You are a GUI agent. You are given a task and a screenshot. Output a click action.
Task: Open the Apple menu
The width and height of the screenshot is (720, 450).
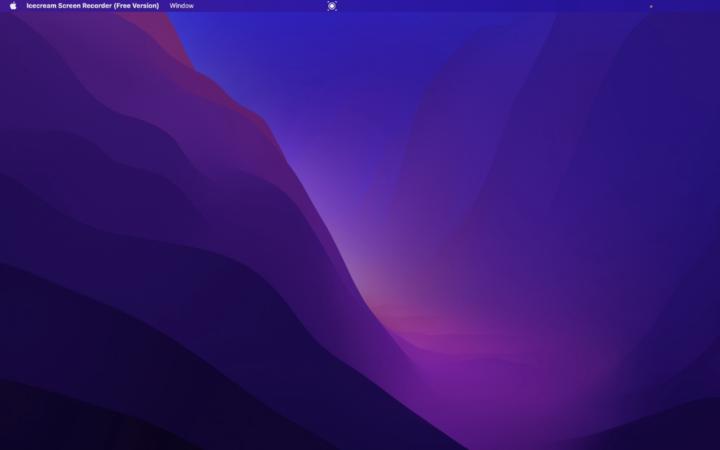pyautogui.click(x=13, y=6)
